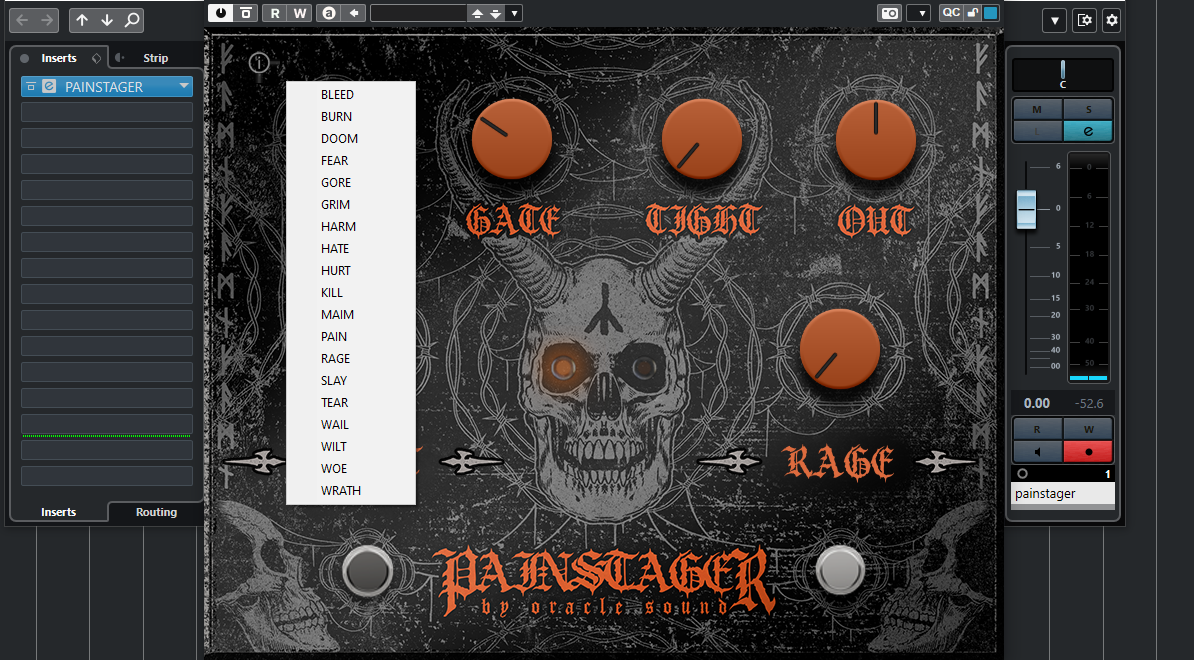Image resolution: width=1194 pixels, height=660 pixels.
Task: Click the channel volume fader handle
Action: point(1027,207)
